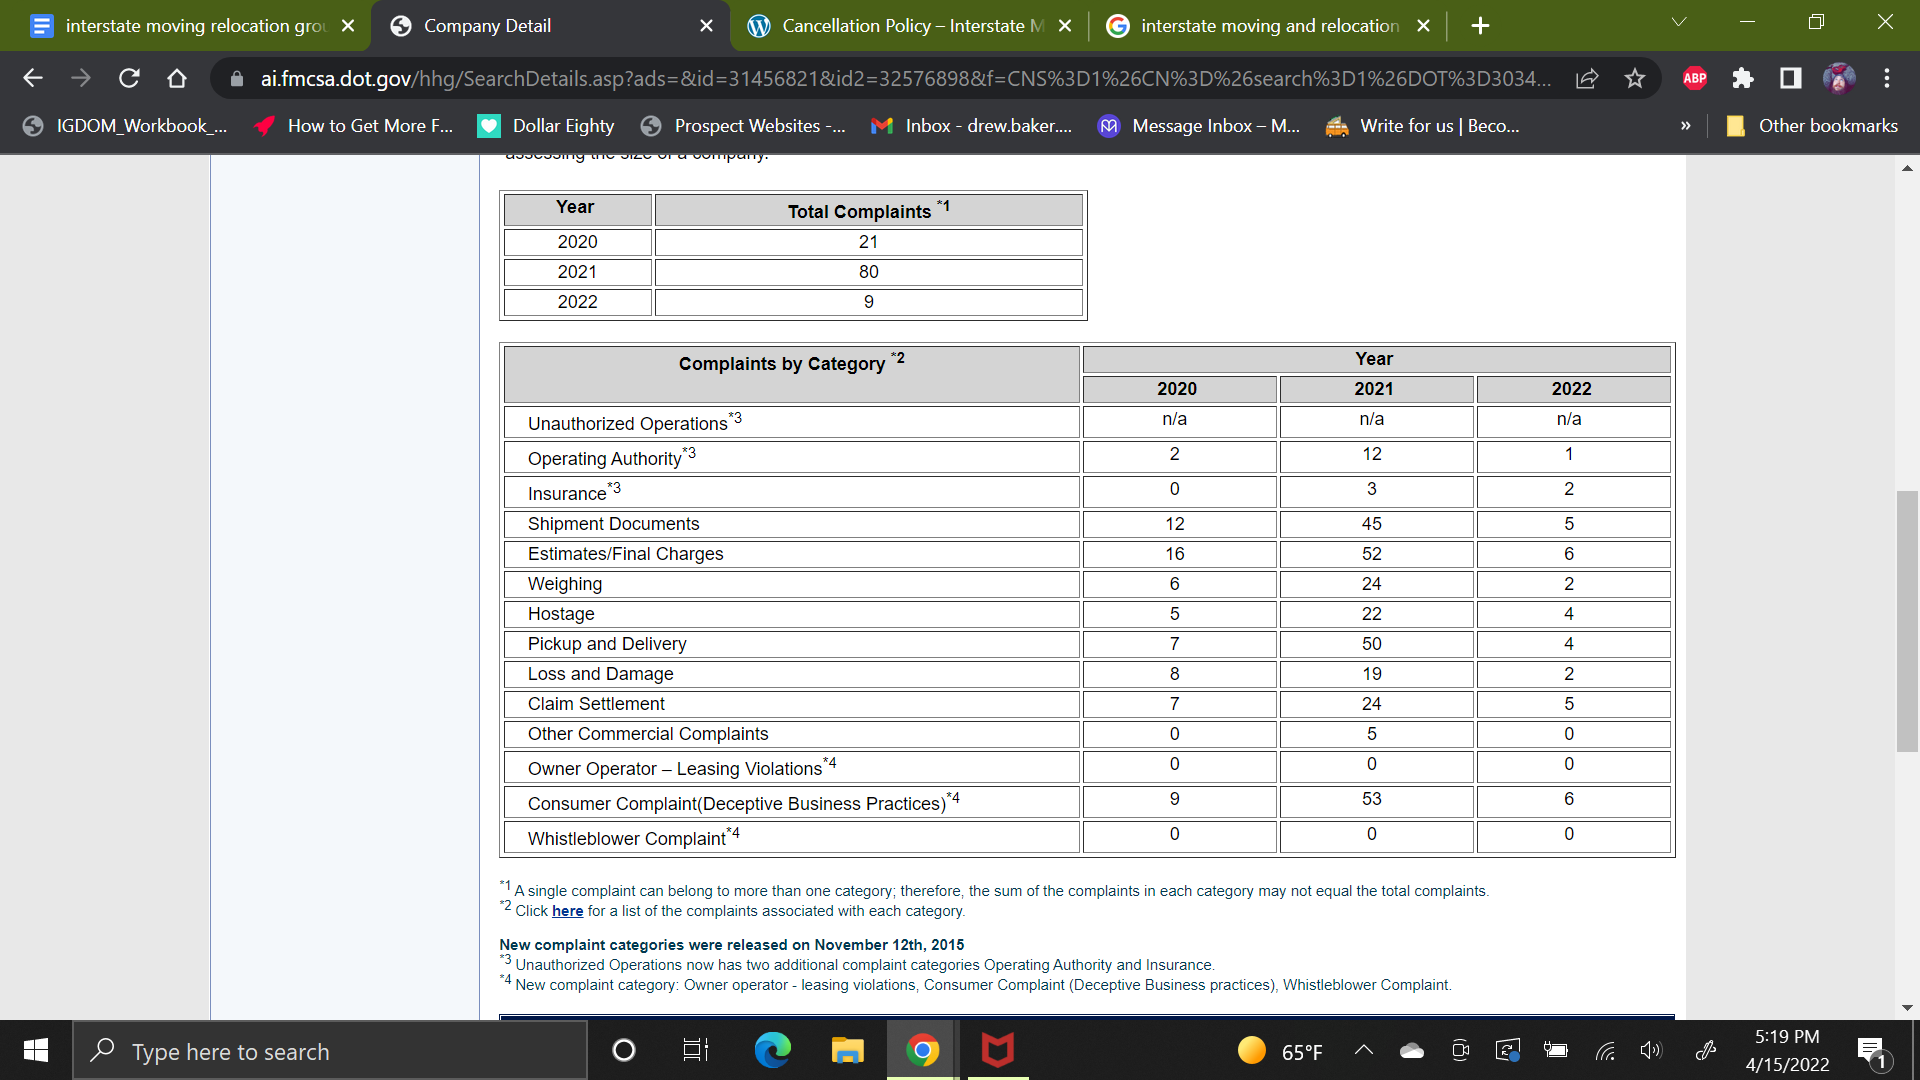Open the Extensions puzzle menu
Screen dimensions: 1920x1080
(x=1743, y=78)
